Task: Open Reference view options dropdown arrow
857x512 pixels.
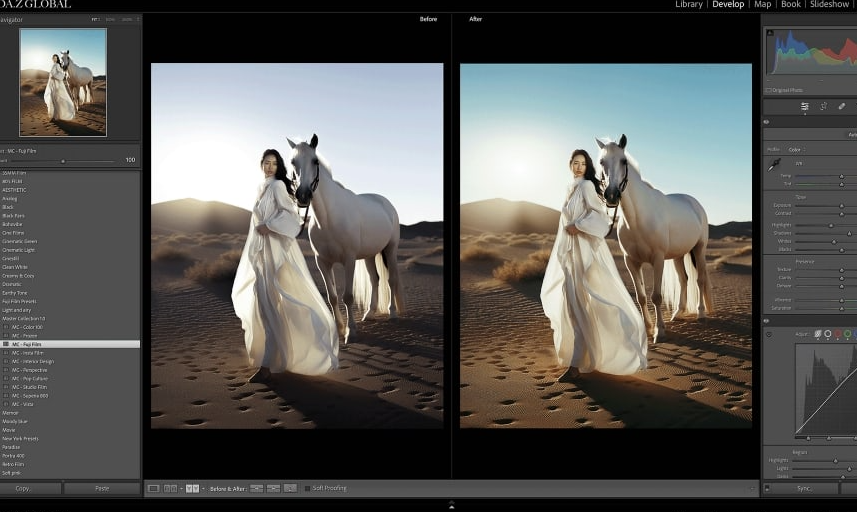Action: point(181,489)
